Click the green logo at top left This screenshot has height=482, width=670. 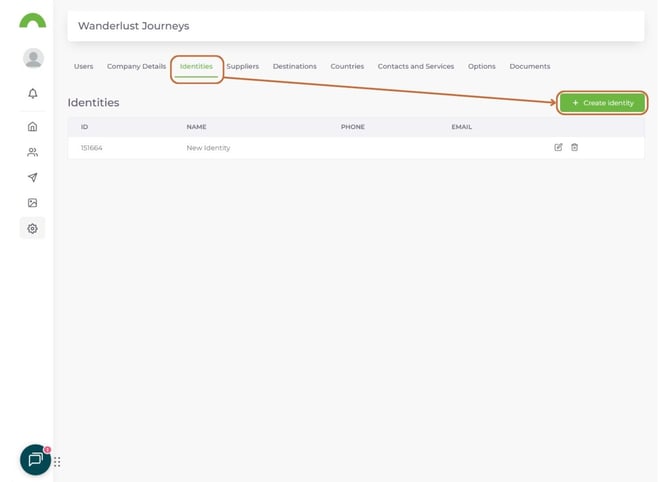click(x=32, y=21)
